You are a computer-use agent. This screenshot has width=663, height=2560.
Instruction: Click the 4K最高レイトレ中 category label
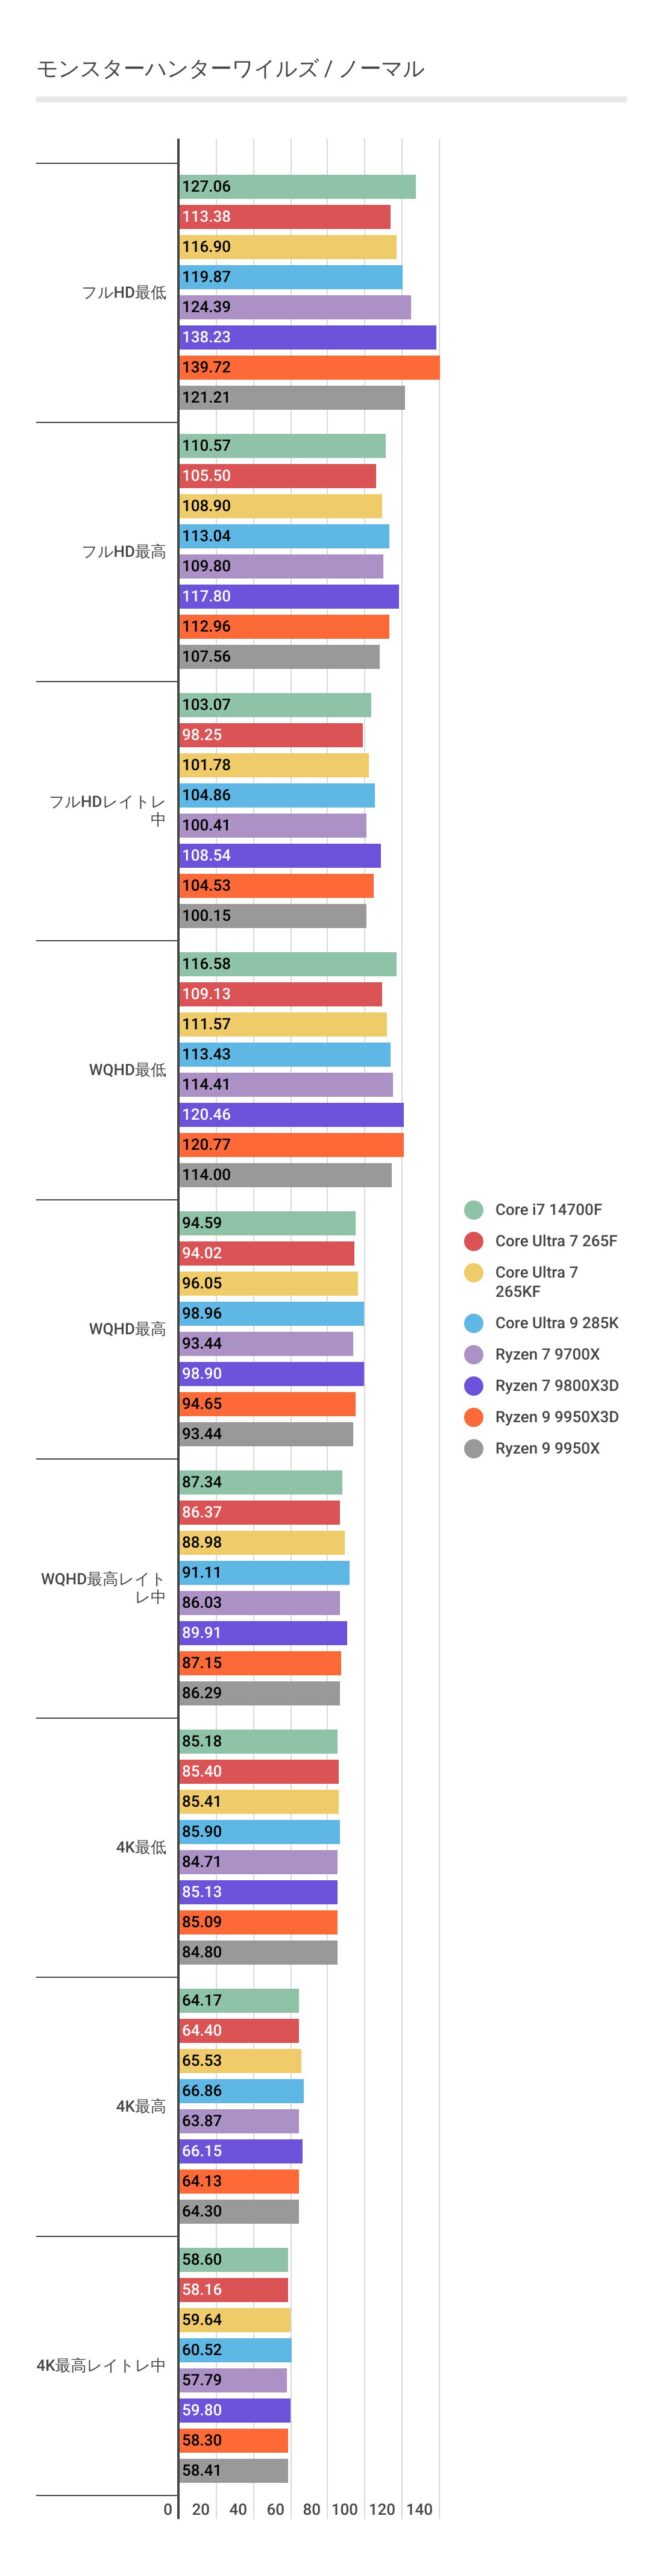(101, 2364)
